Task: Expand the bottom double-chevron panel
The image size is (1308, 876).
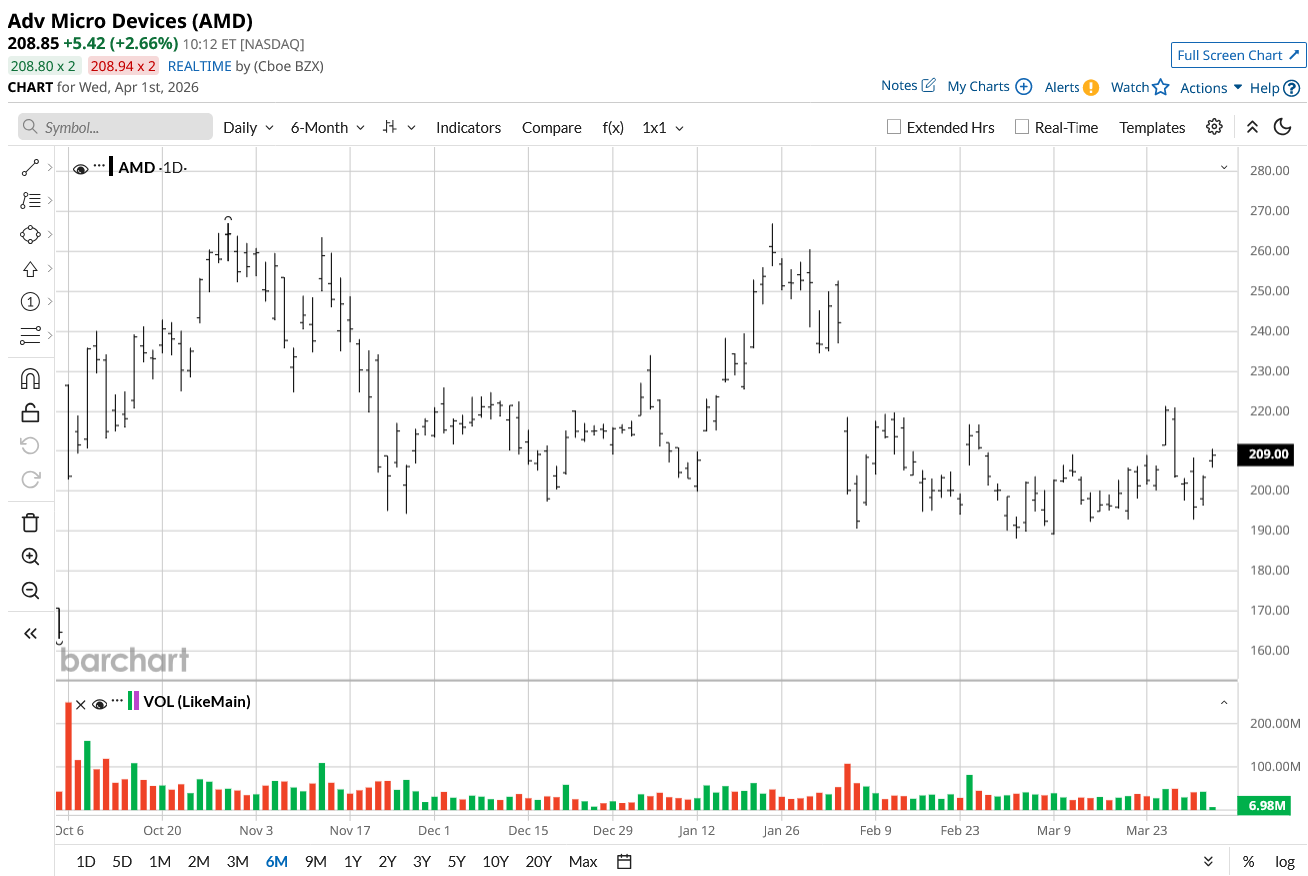Action: [1208, 861]
